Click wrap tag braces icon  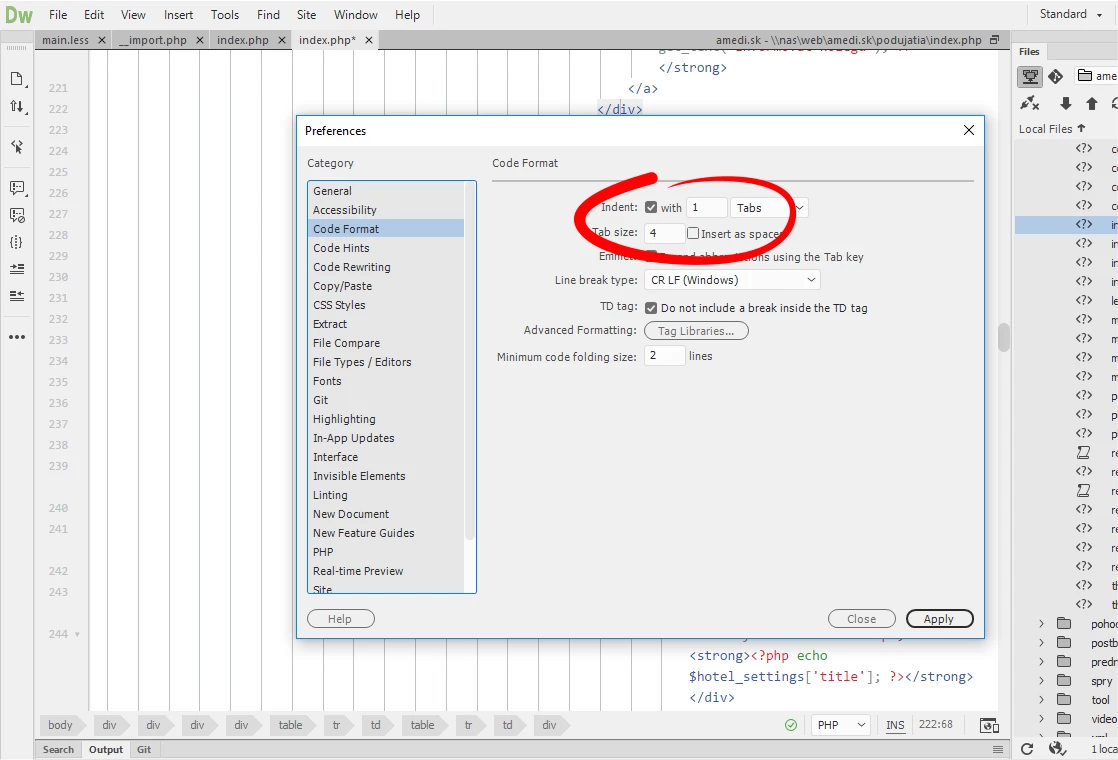tap(17, 242)
